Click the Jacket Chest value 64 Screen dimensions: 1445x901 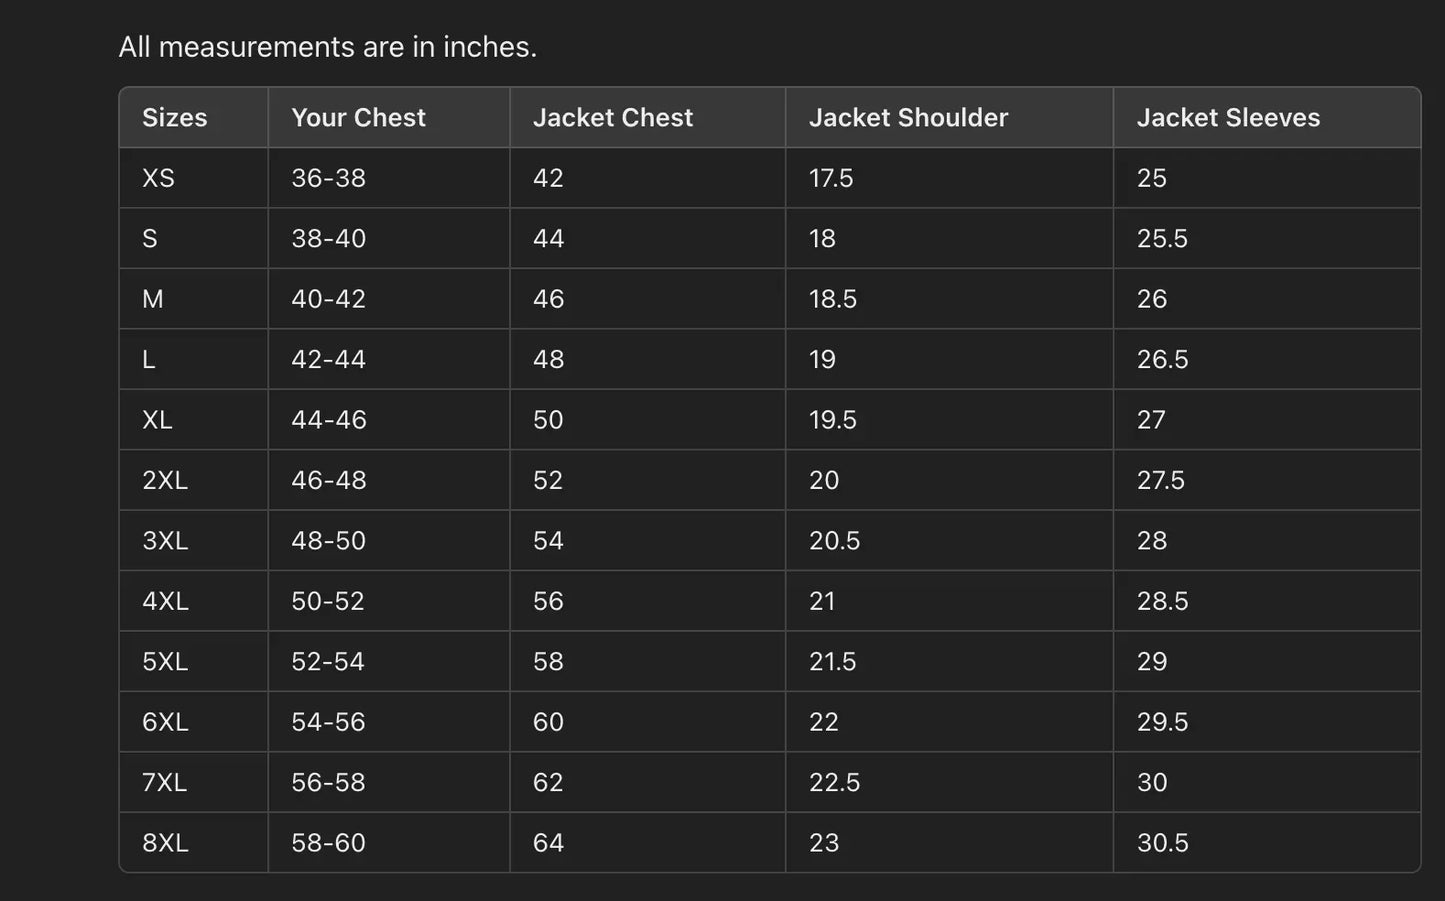pyautogui.click(x=548, y=843)
